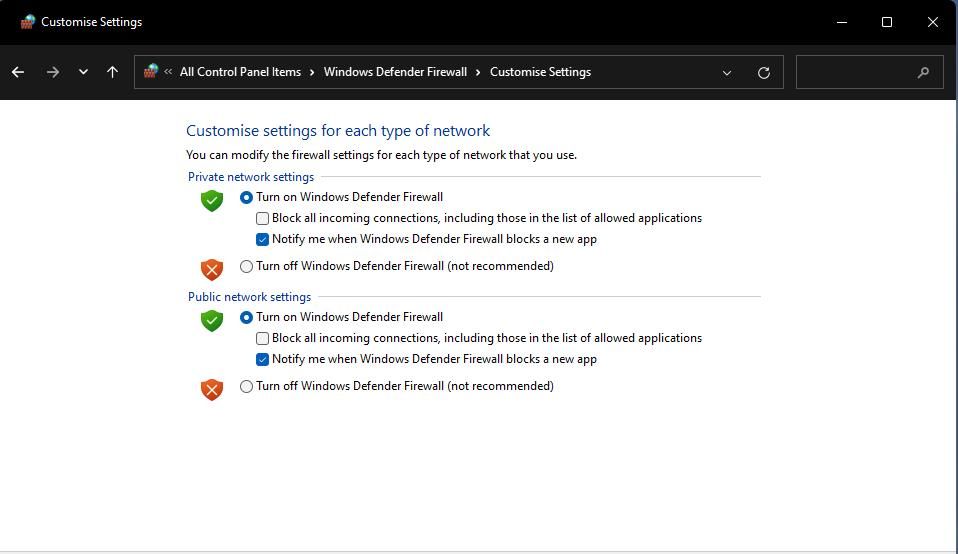Screen dimensions: 958x554
Task: Select Turn off Firewall for Public network
Action: click(x=247, y=386)
